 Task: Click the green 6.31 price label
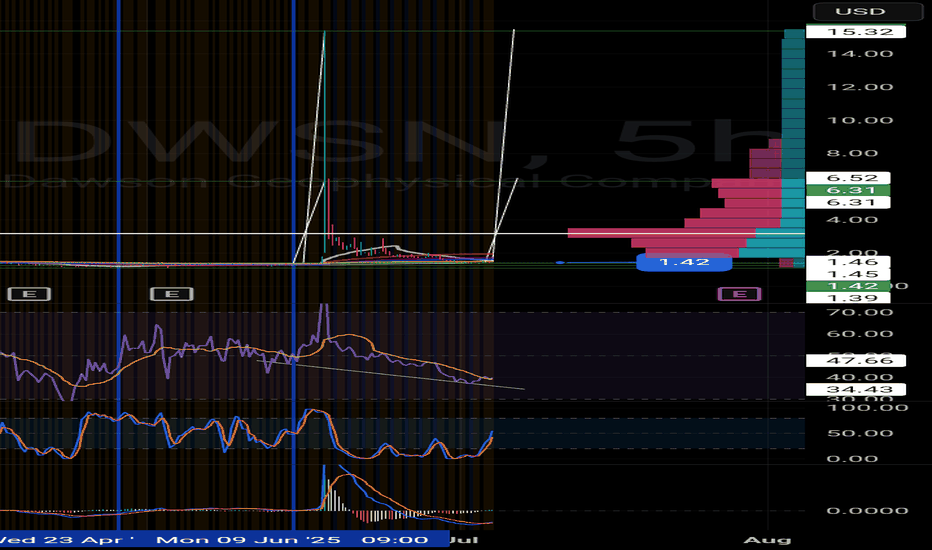[x=848, y=190]
